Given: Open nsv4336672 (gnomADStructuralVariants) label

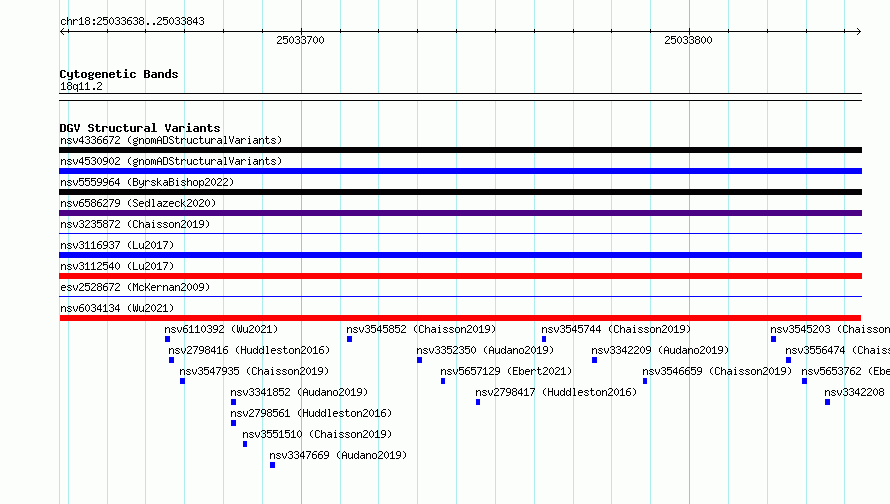Looking at the screenshot, I should coord(171,140).
